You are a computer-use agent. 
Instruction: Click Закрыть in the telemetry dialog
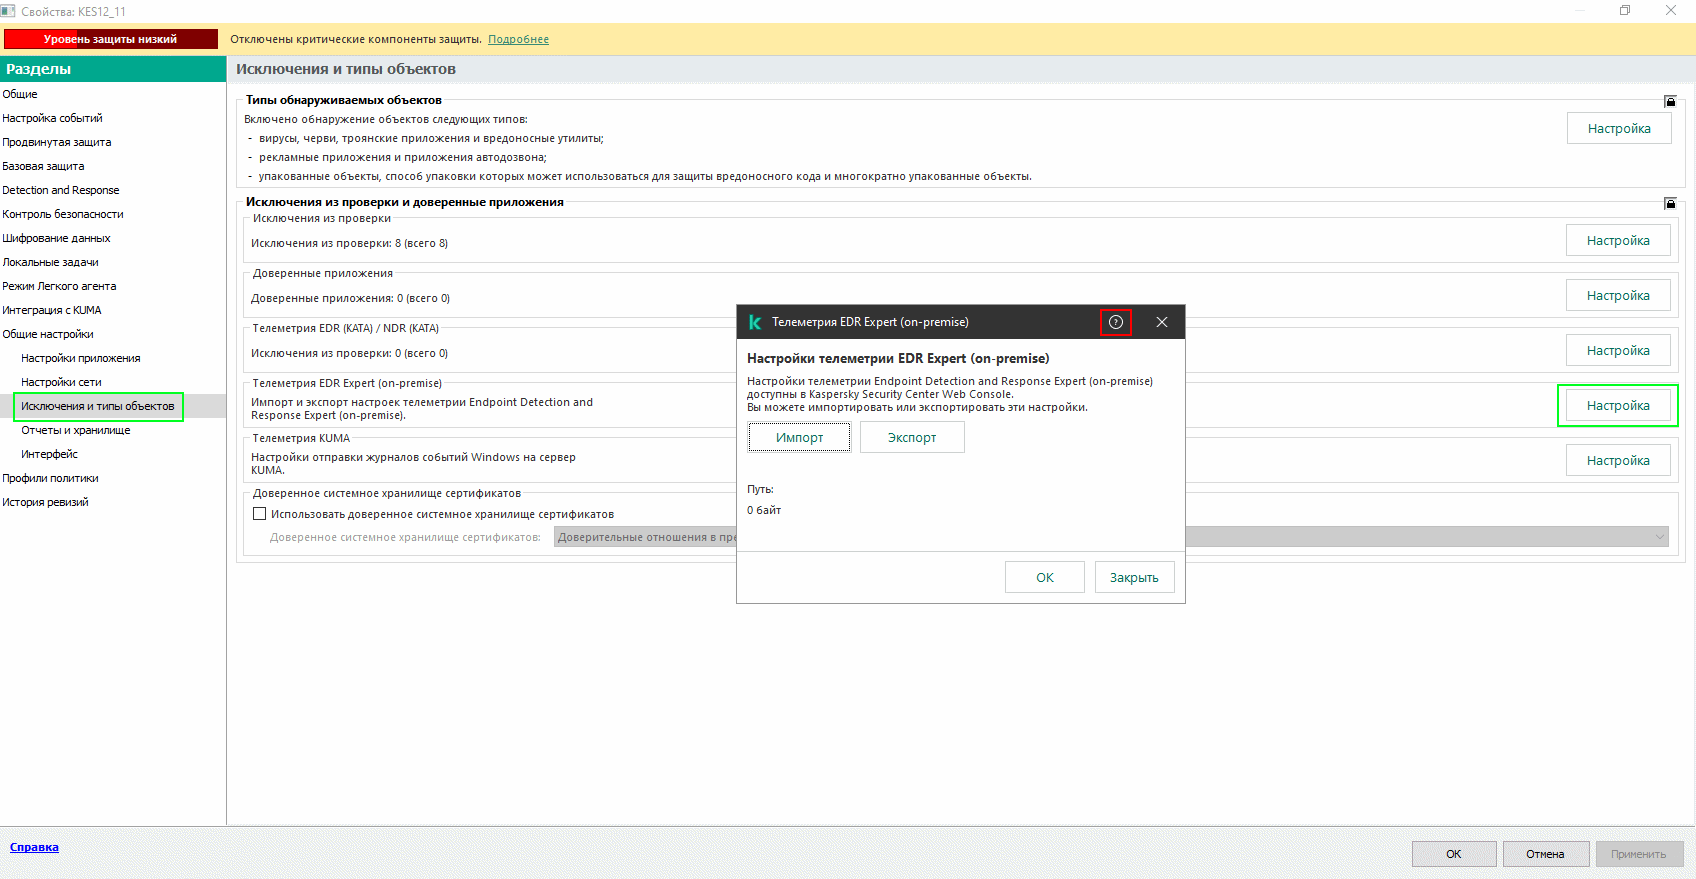pos(1134,577)
